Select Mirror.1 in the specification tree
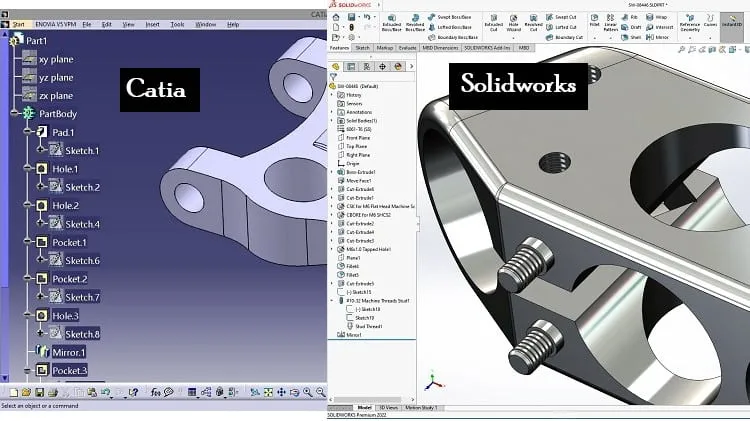750x421 pixels. pos(68,353)
